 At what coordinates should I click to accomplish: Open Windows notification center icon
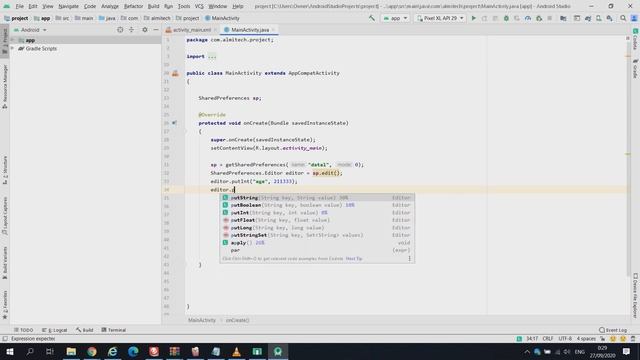coord(627,351)
